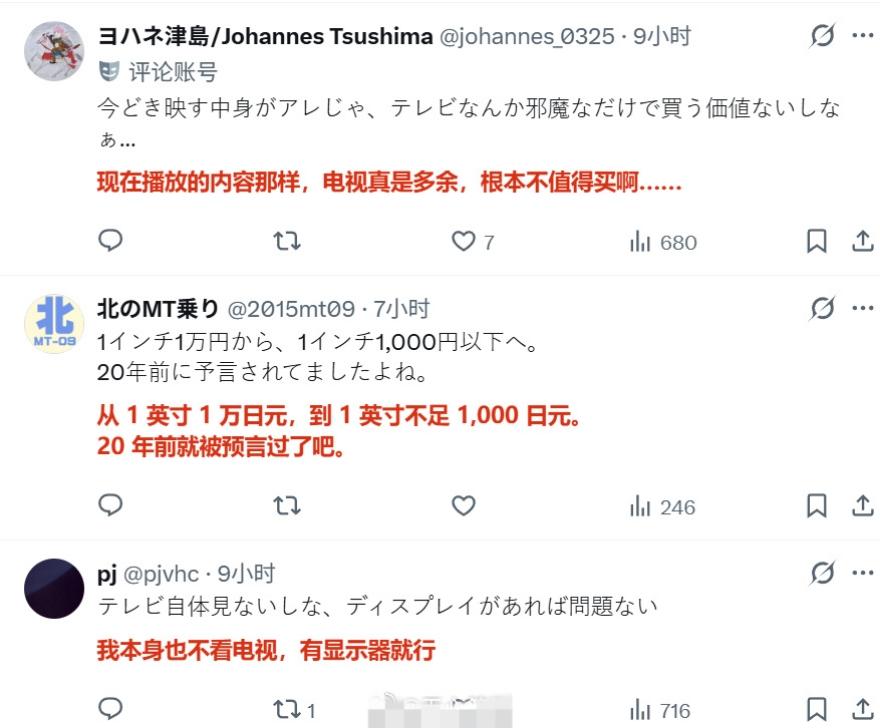The image size is (880, 728).
Task: Bookmark Johannes Tsushima's tweet
Action: 817,241
